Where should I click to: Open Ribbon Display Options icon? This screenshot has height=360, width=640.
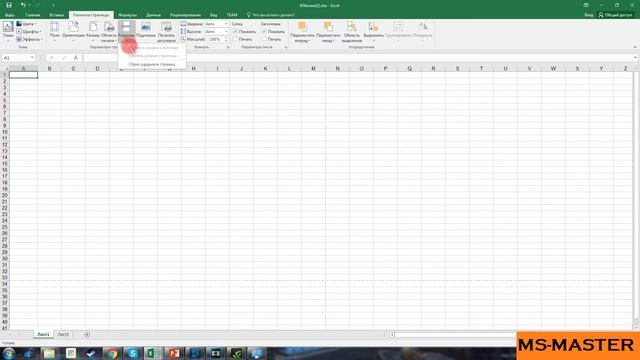(x=586, y=5)
